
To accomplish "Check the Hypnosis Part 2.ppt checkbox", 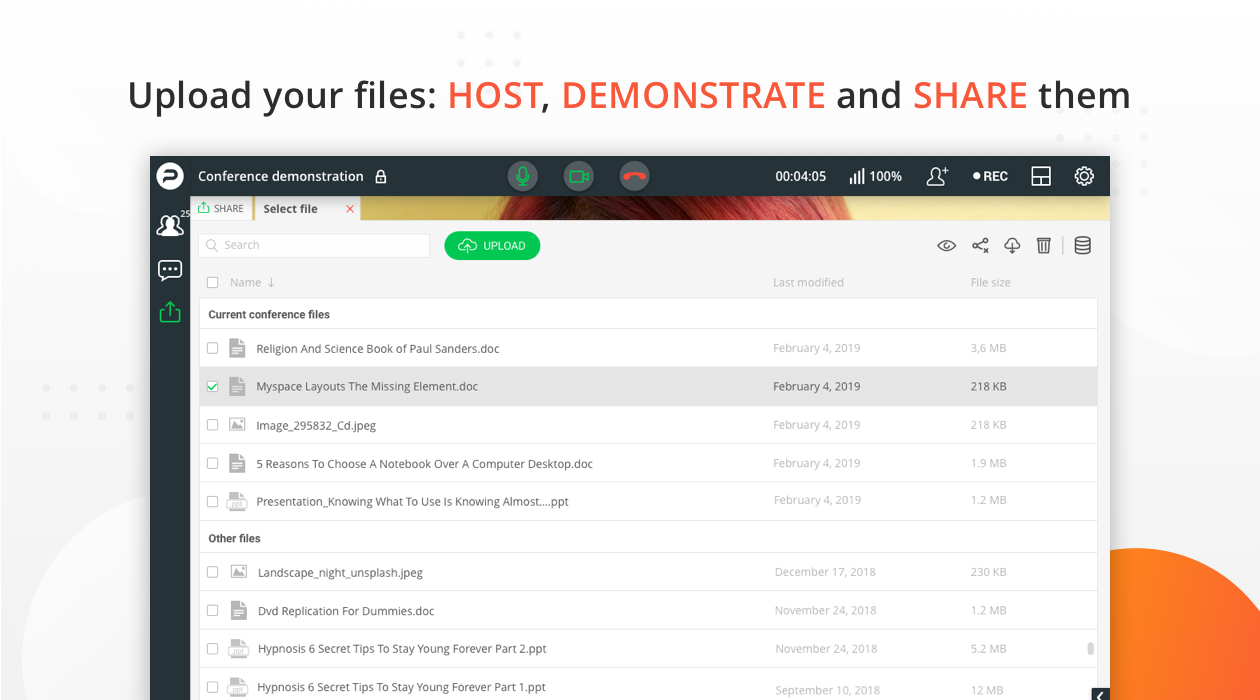I will 212,648.
